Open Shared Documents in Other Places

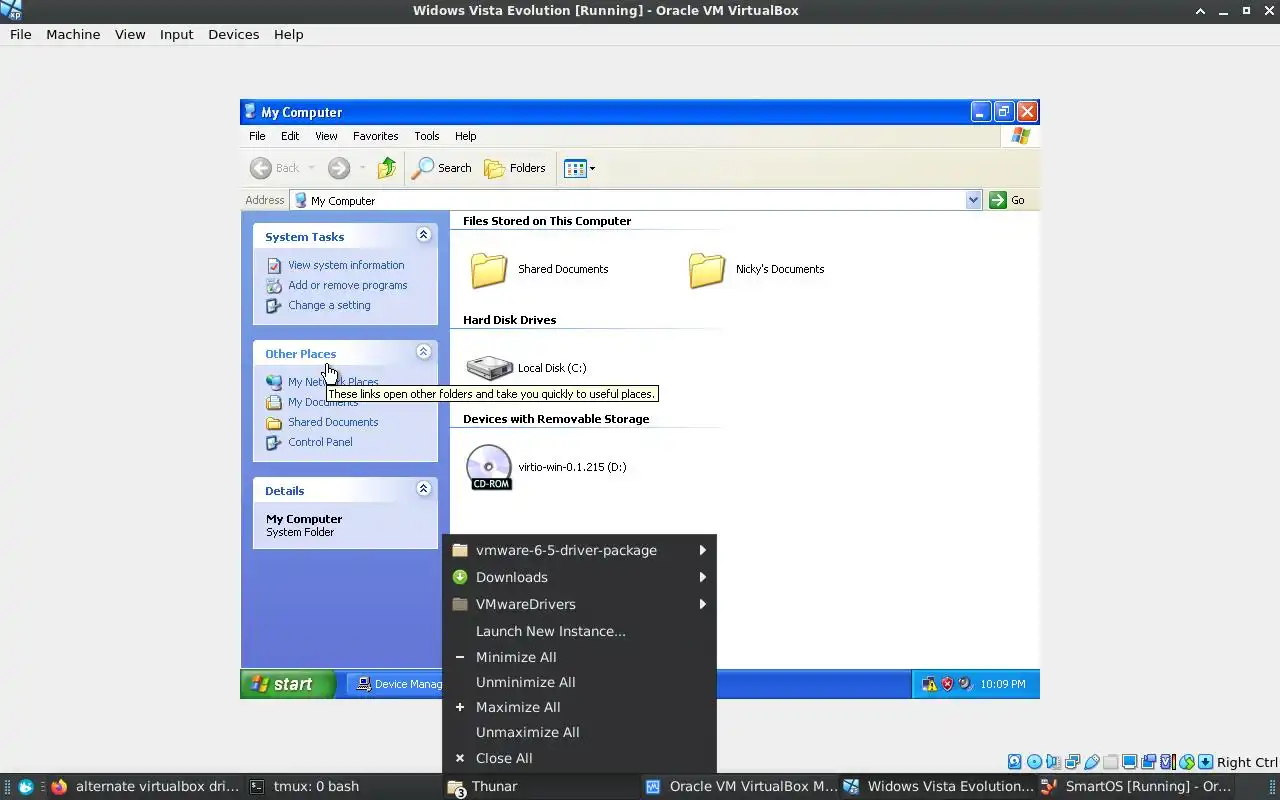pyautogui.click(x=333, y=422)
